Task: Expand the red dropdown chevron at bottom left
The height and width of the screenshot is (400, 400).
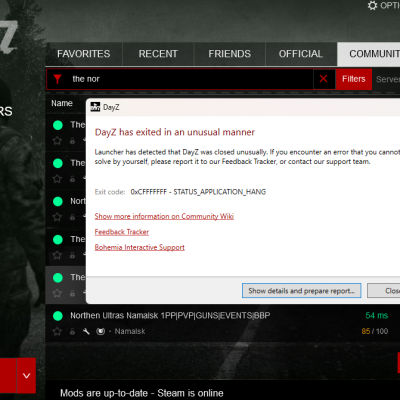Action: [26, 376]
